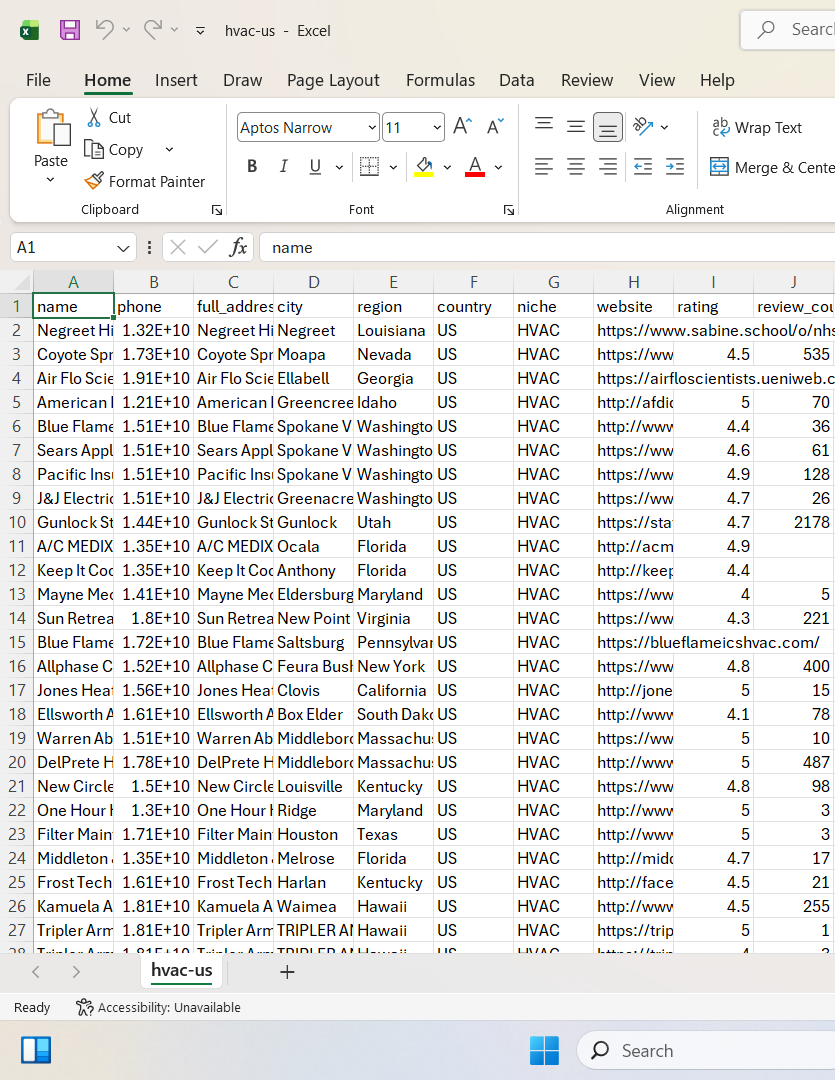Open Font Color dropdown arrow
This screenshot has width=835, height=1080.
498,167
